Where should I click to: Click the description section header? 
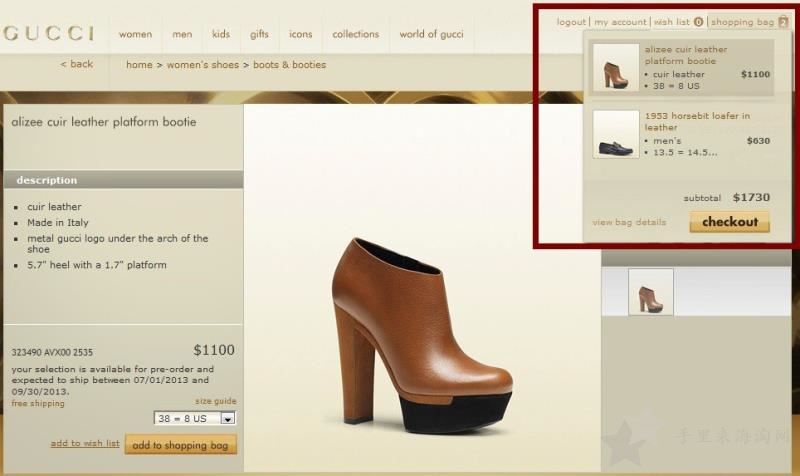coord(123,180)
